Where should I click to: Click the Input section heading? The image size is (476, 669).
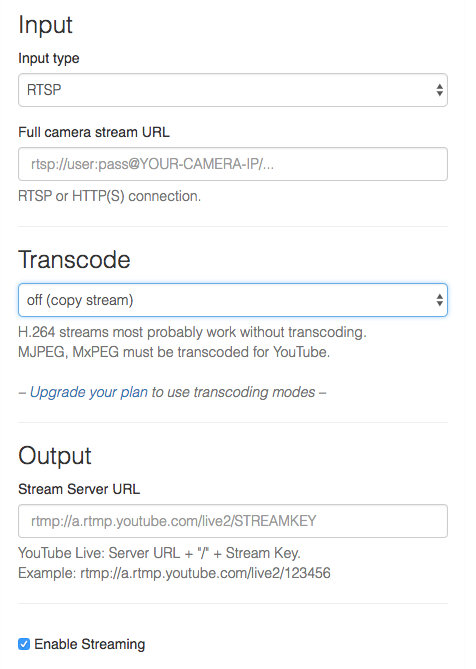pyautogui.click(x=45, y=25)
